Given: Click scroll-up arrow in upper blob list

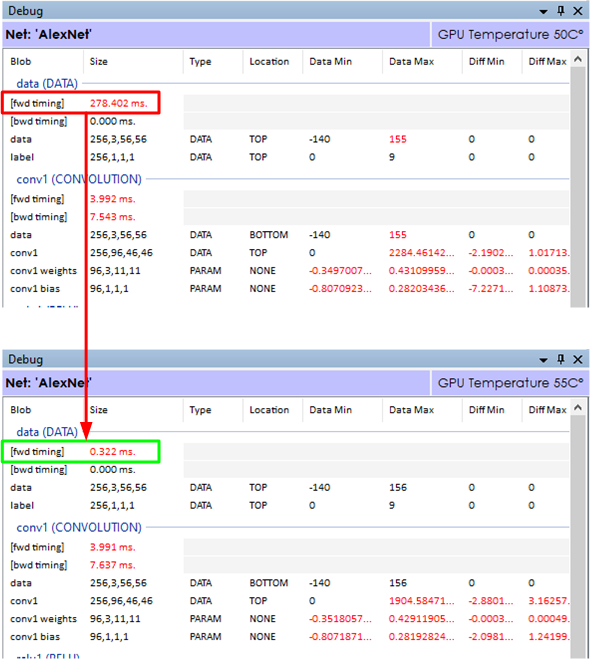Looking at the screenshot, I should click(x=578, y=59).
